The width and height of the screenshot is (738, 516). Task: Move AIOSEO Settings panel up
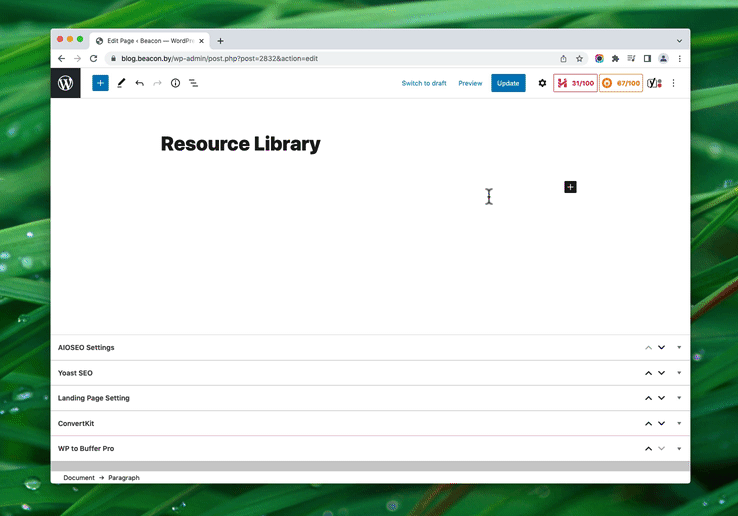(x=648, y=347)
